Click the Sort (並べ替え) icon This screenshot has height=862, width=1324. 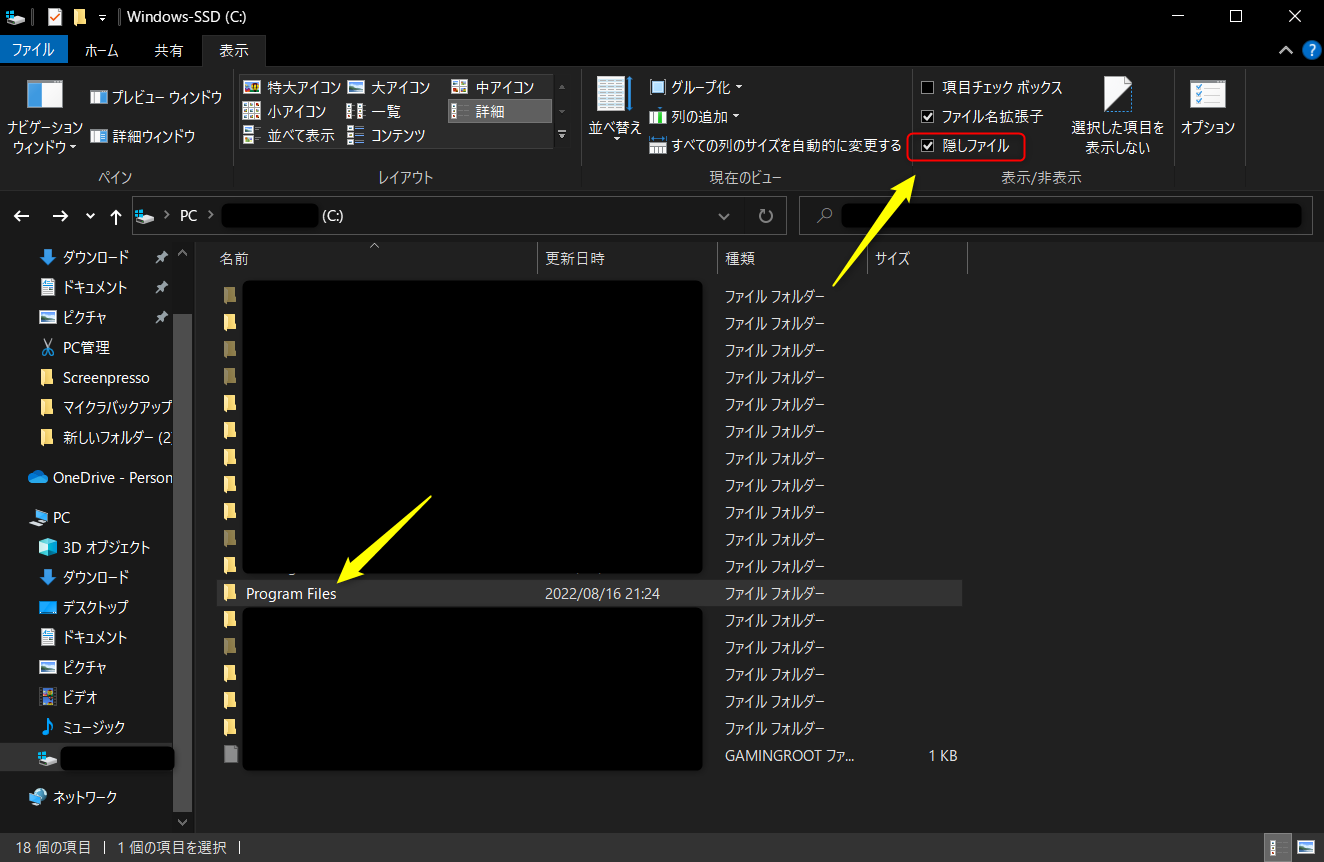614,96
